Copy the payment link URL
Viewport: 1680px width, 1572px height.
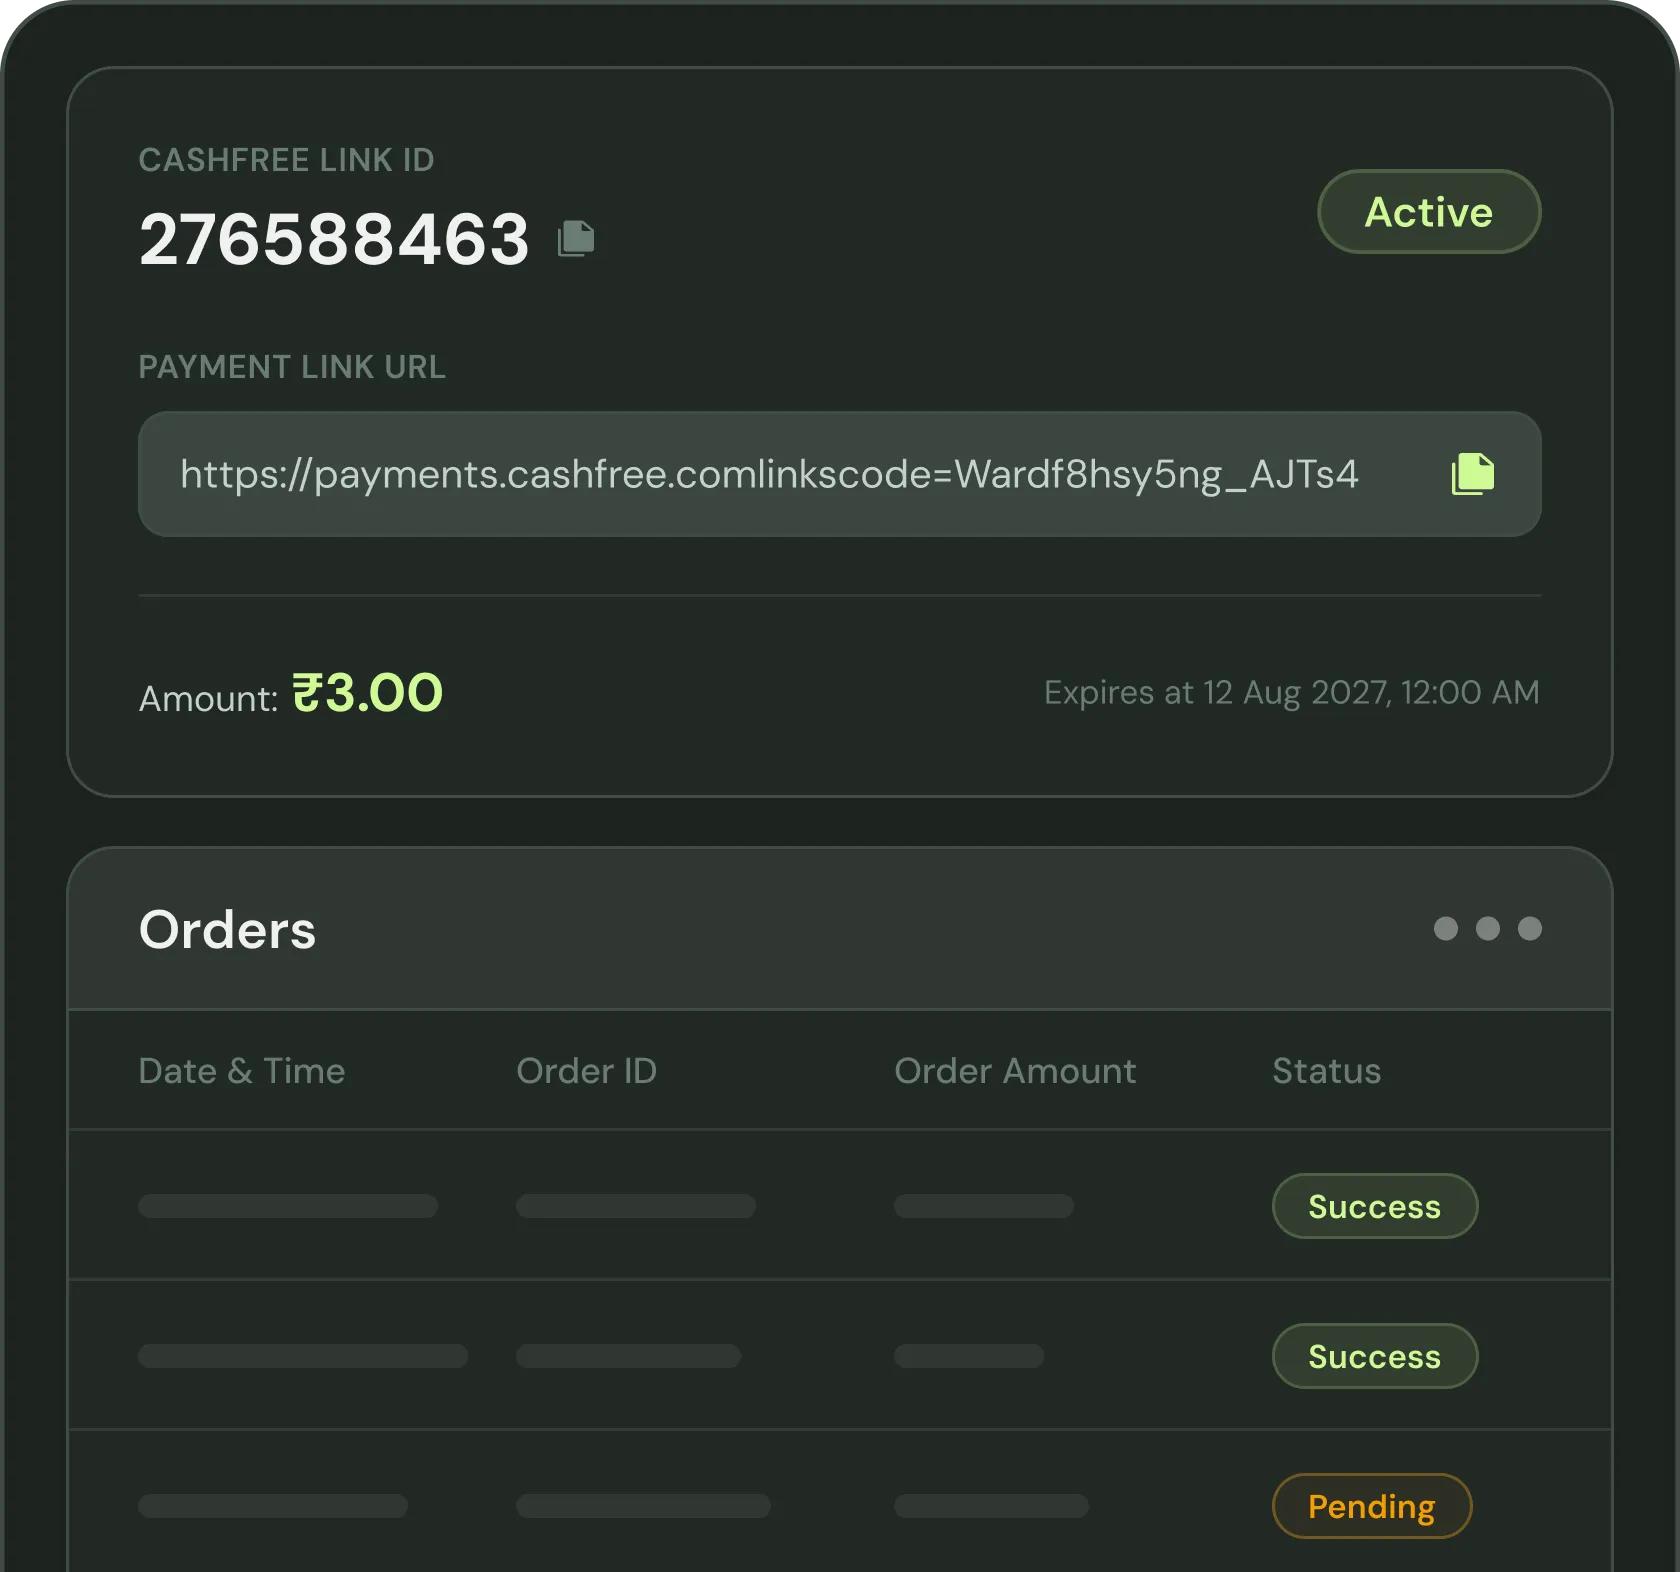pos(1473,474)
